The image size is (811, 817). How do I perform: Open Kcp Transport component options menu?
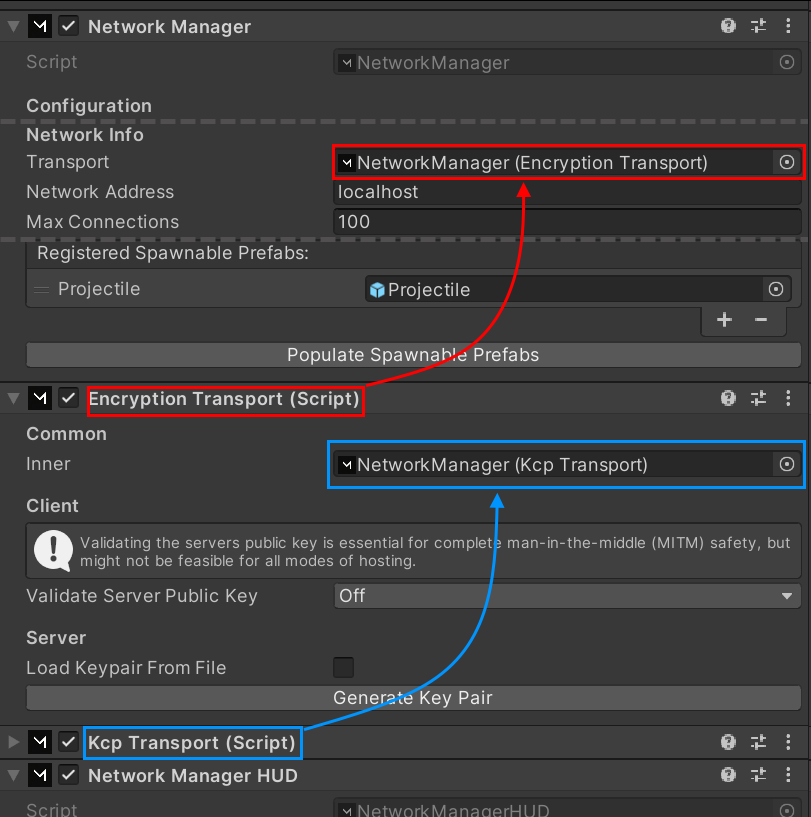tap(788, 743)
